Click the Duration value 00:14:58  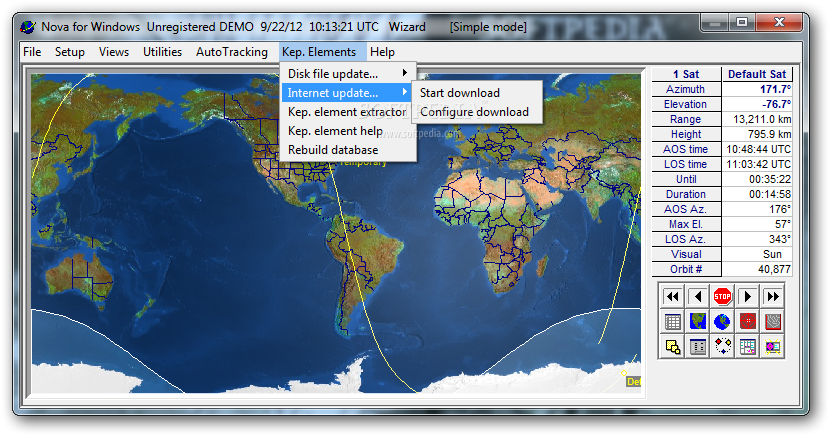click(757, 194)
